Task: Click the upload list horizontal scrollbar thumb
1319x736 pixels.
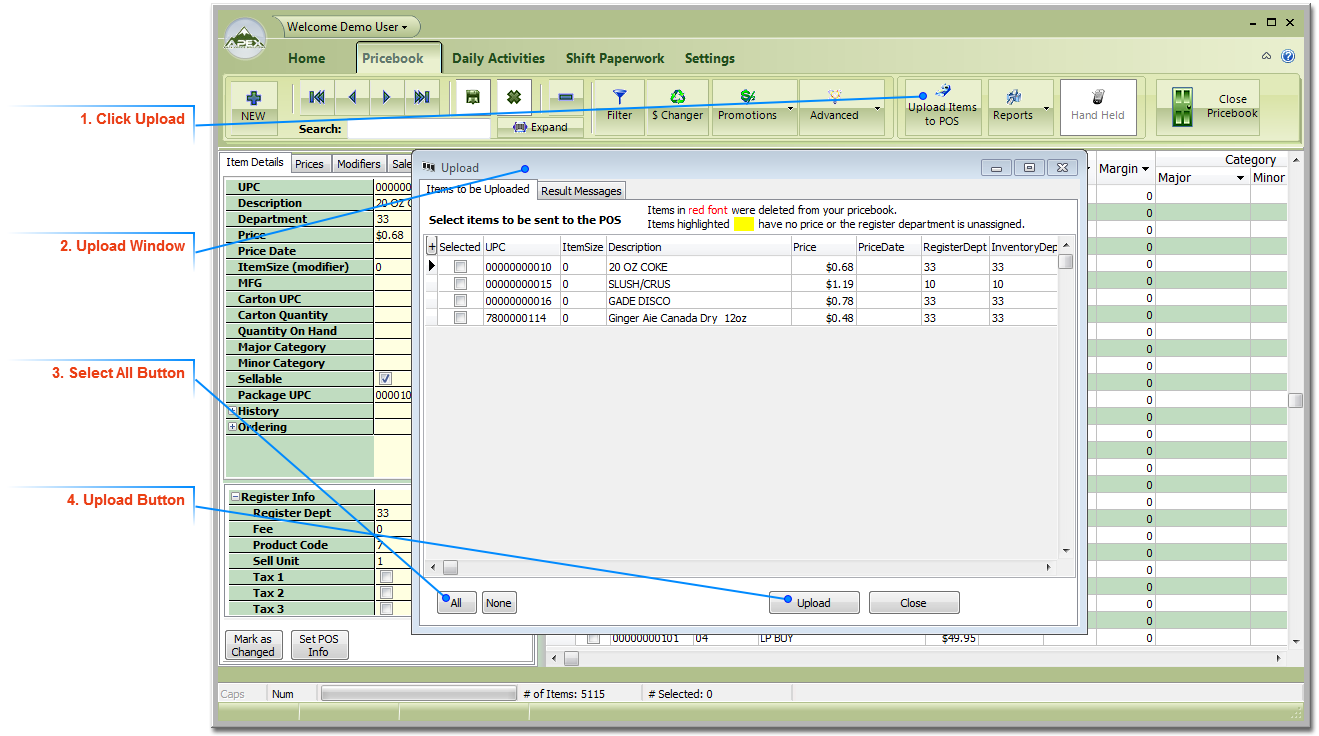Action: [x=451, y=567]
